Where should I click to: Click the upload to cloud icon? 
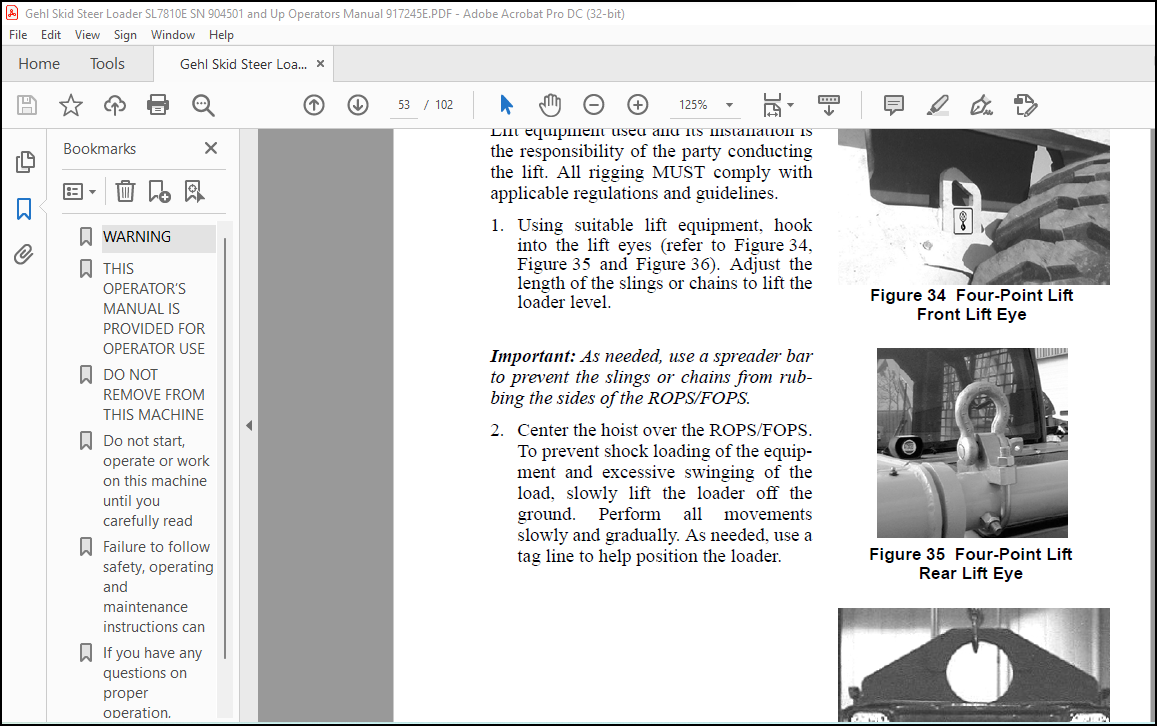coord(114,105)
